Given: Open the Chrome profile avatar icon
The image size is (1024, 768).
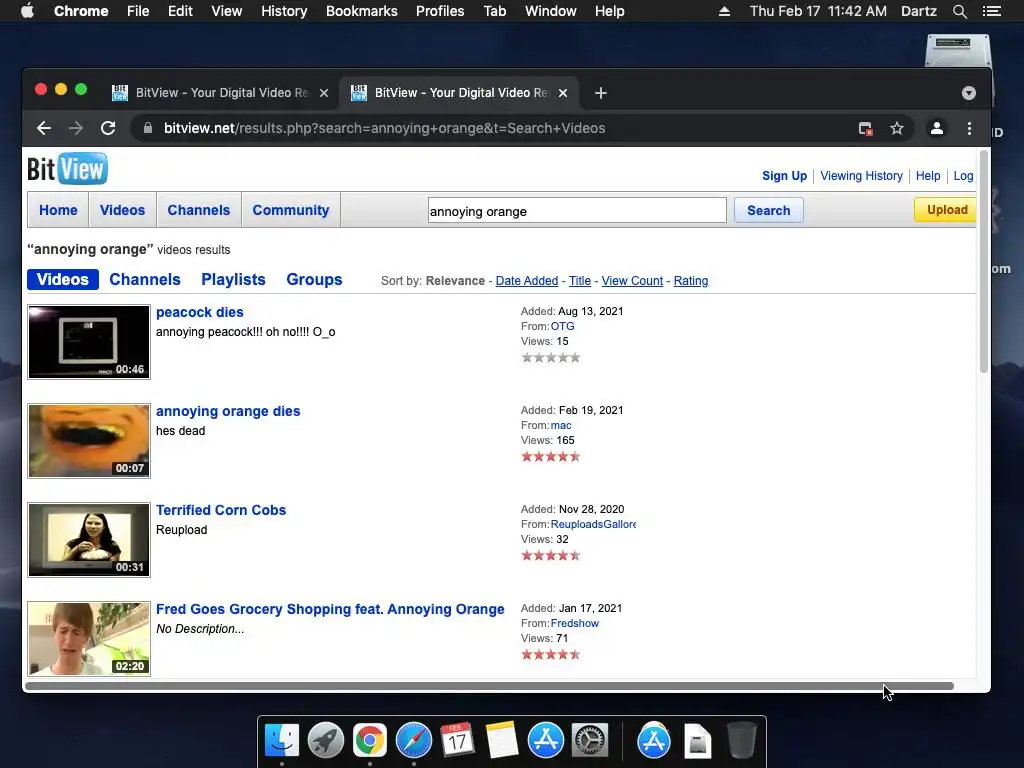Looking at the screenshot, I should pyautogui.click(x=936, y=129).
